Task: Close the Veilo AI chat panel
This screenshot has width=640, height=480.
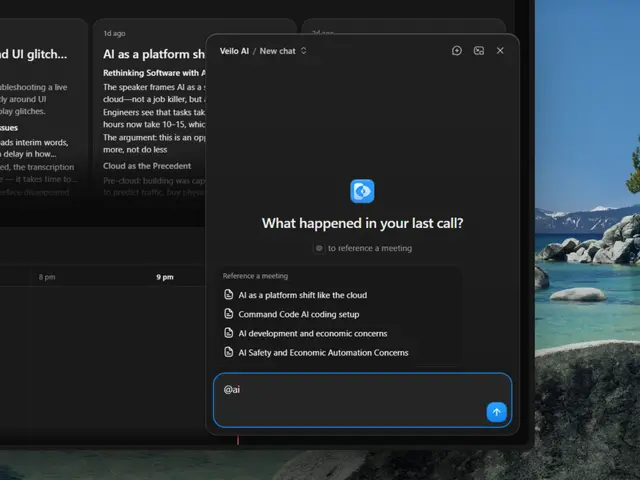Action: (500, 51)
